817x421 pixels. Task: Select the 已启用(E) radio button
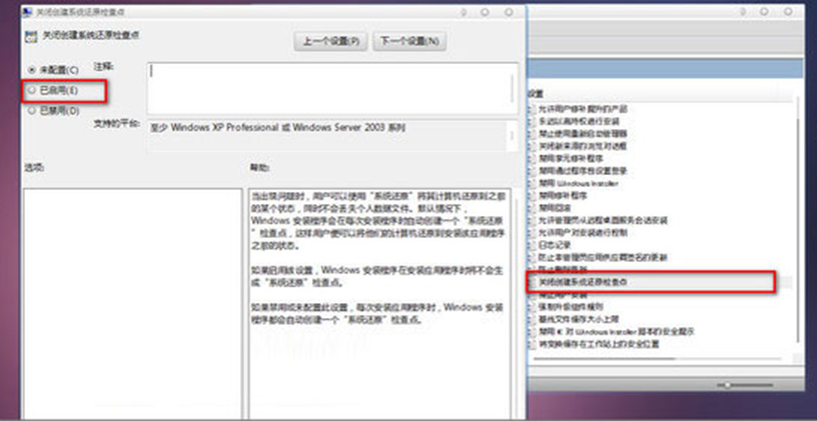coord(32,90)
